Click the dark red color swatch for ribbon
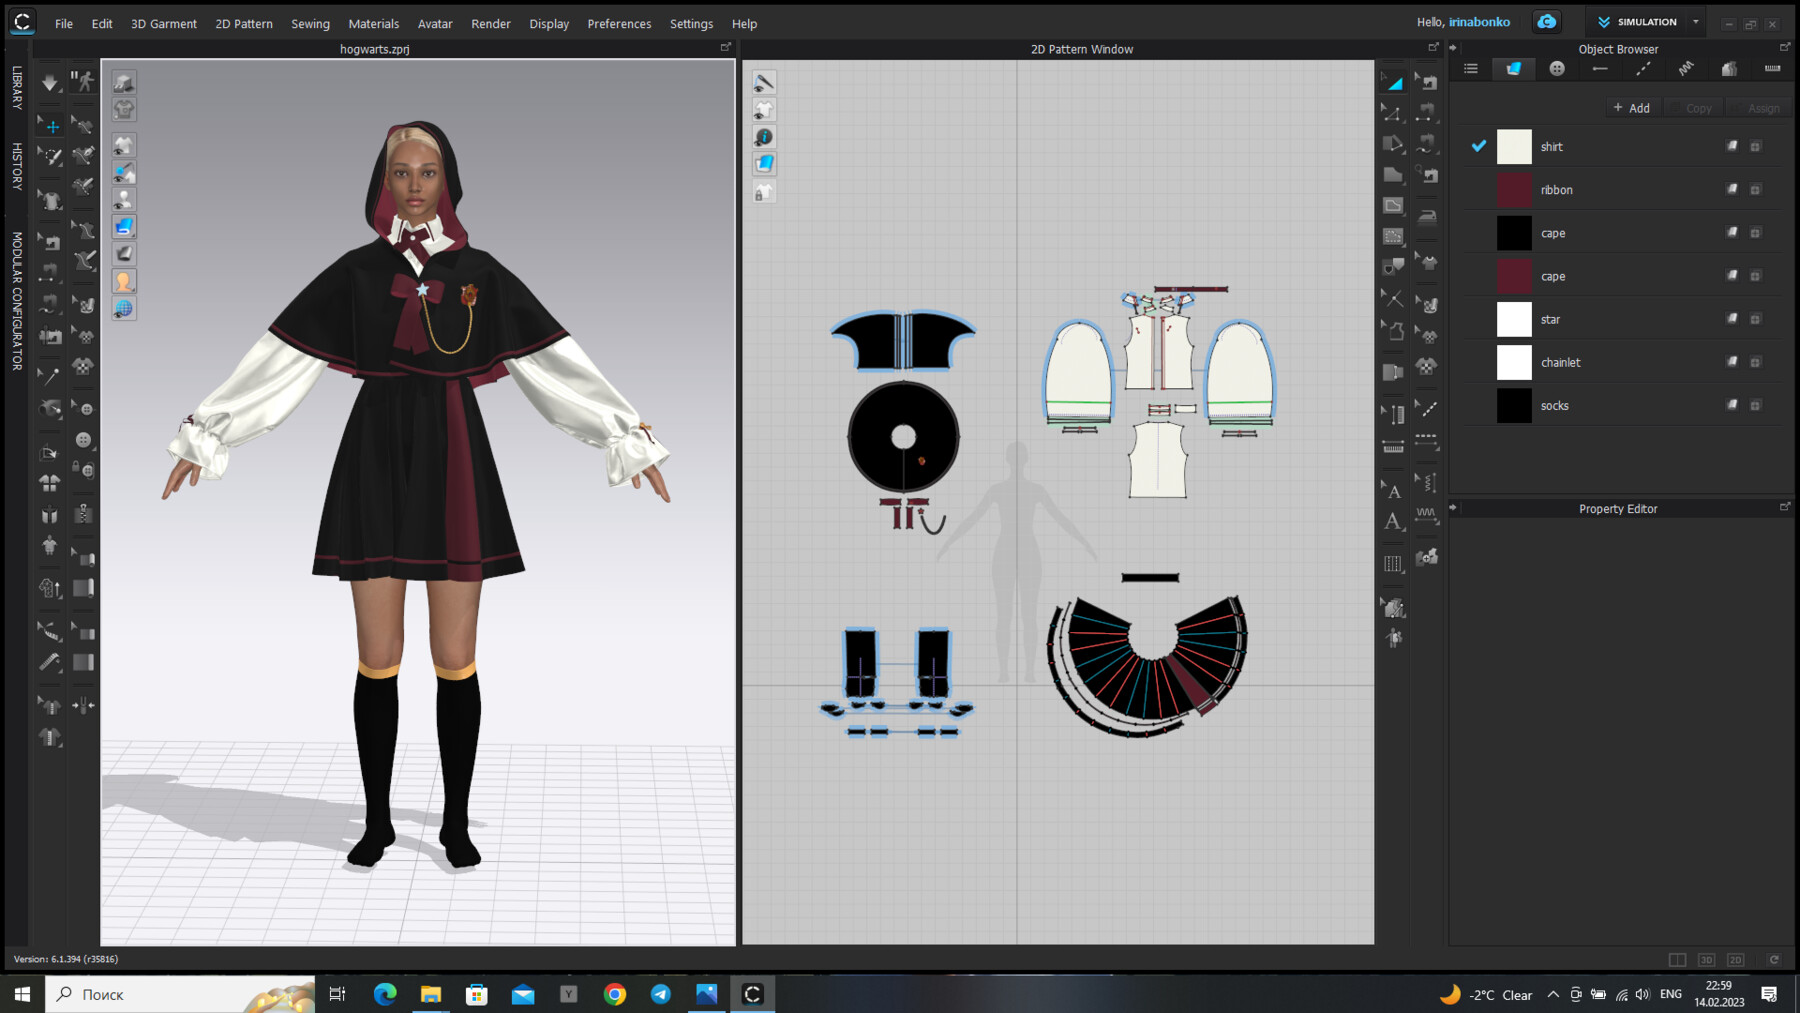The image size is (1800, 1013). 1514,189
